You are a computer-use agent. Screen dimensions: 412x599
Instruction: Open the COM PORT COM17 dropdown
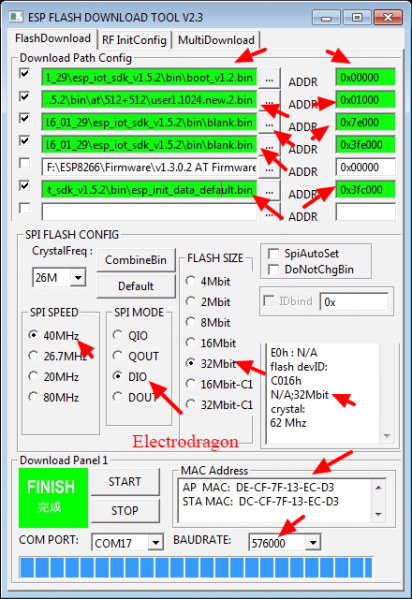pos(156,542)
